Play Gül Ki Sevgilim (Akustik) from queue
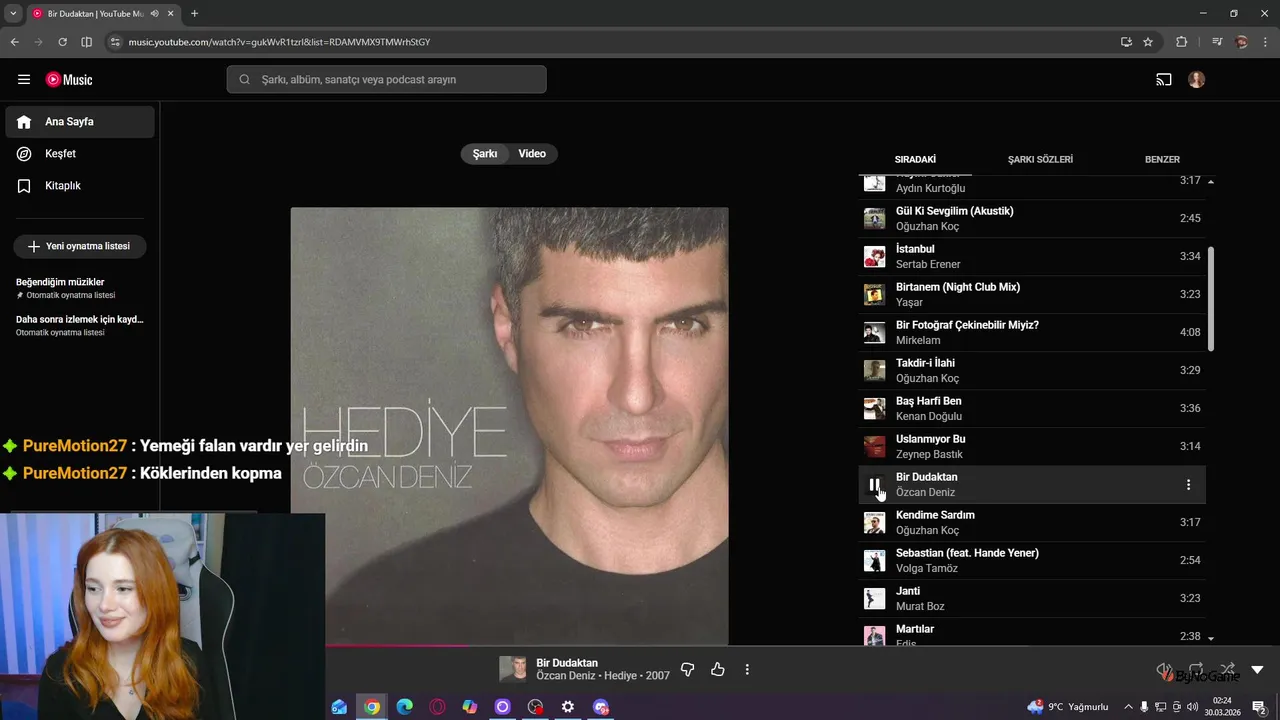This screenshot has width=1280, height=720. click(x=1032, y=218)
